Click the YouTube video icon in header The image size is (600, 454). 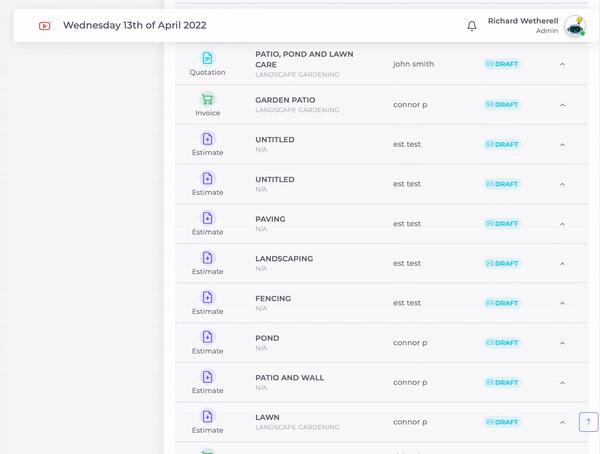coord(44,26)
